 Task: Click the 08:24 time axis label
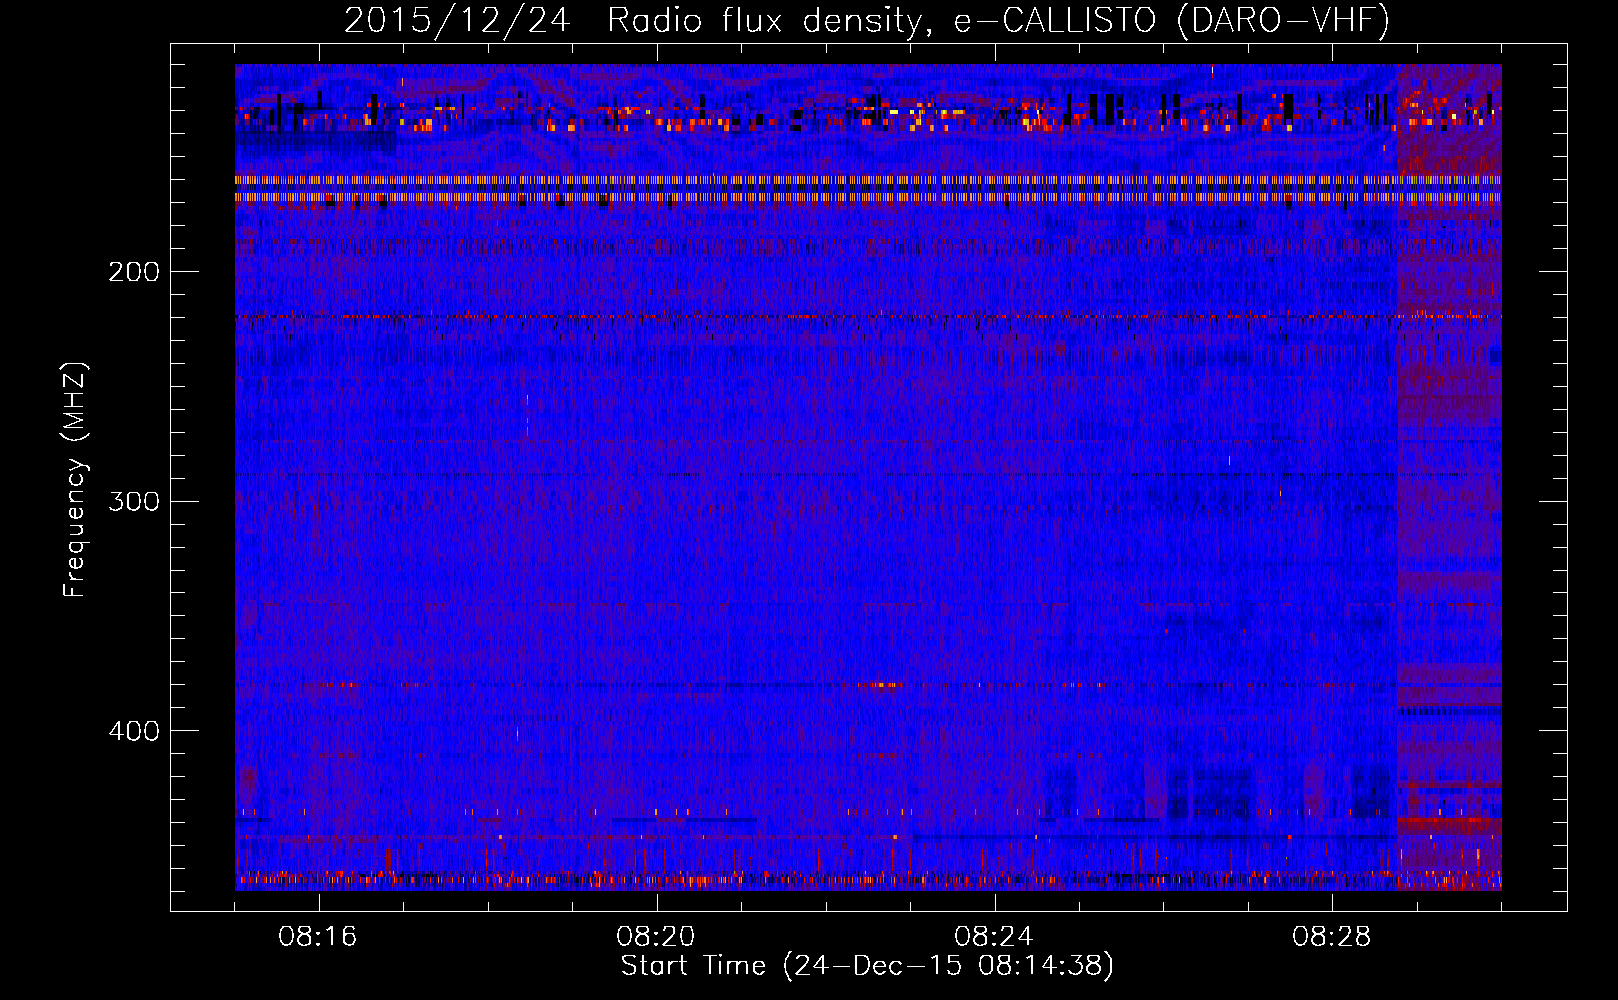(x=994, y=937)
